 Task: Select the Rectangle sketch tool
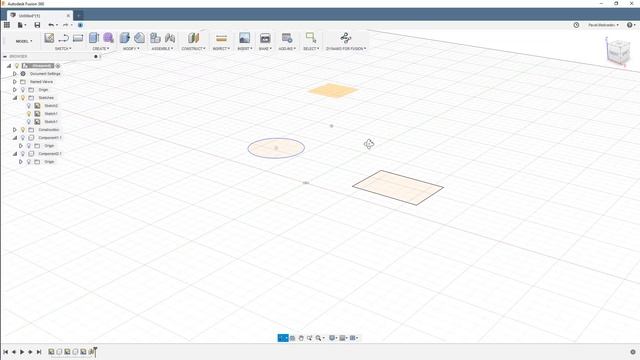[x=78, y=38]
